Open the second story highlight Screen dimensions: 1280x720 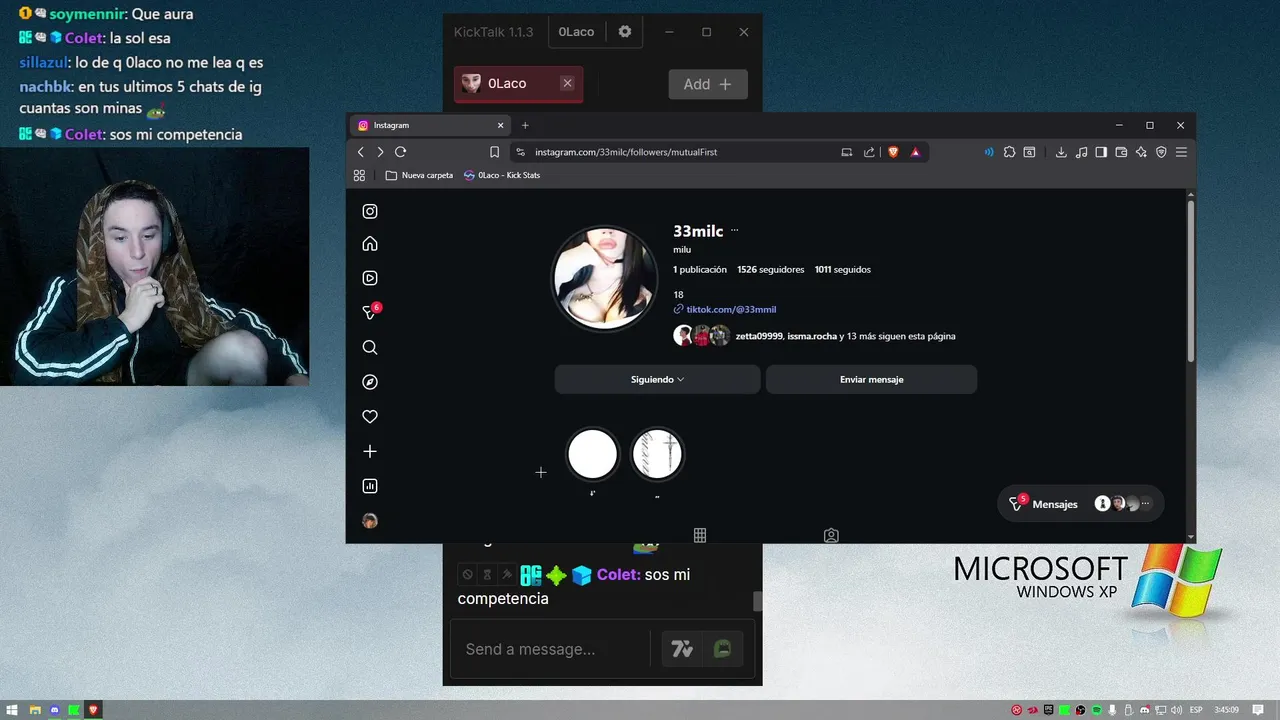coord(657,456)
